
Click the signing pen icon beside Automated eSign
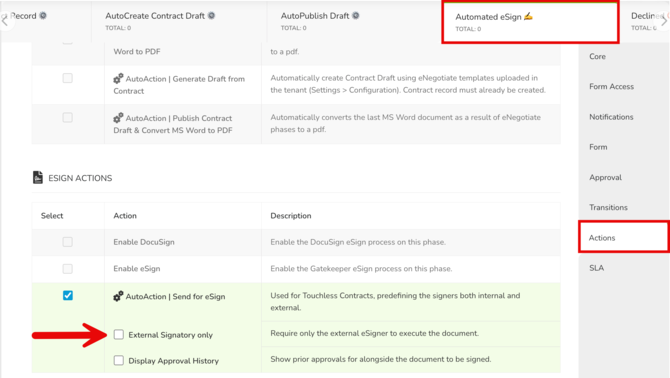[x=528, y=16]
